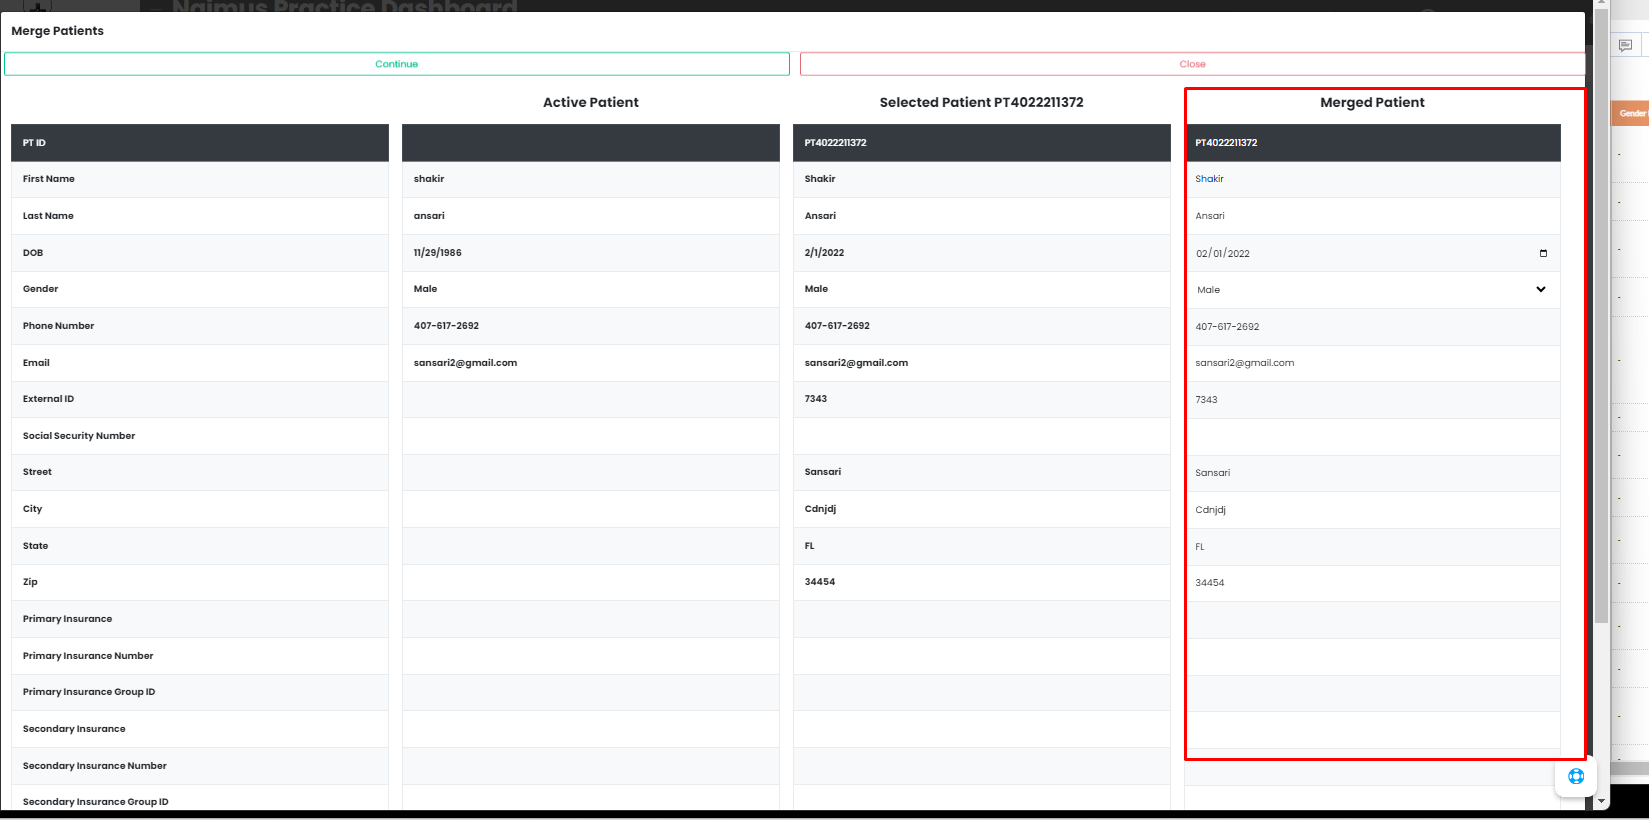Click the 'PT ID' row label
1649x820 pixels.
click(34, 143)
